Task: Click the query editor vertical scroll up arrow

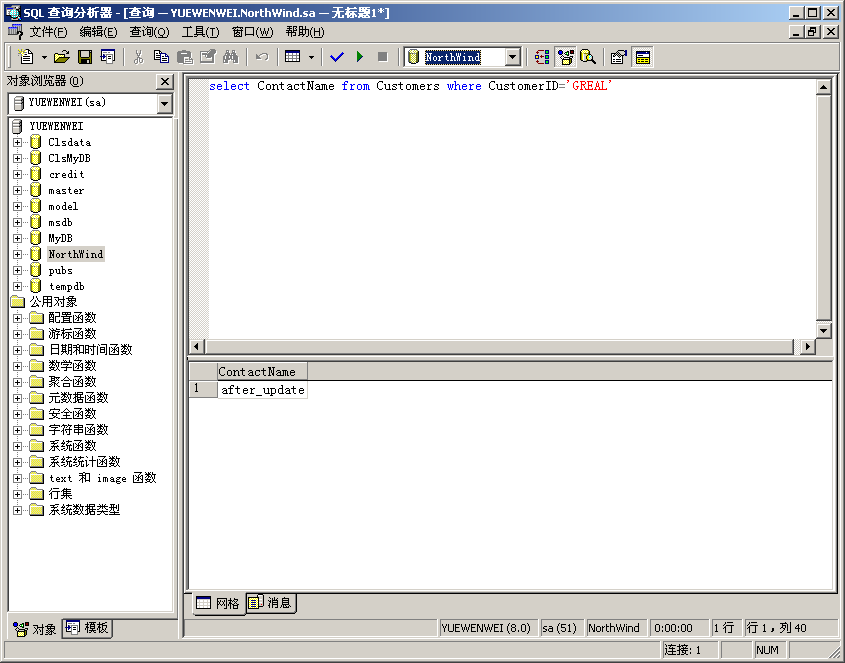Action: (823, 87)
